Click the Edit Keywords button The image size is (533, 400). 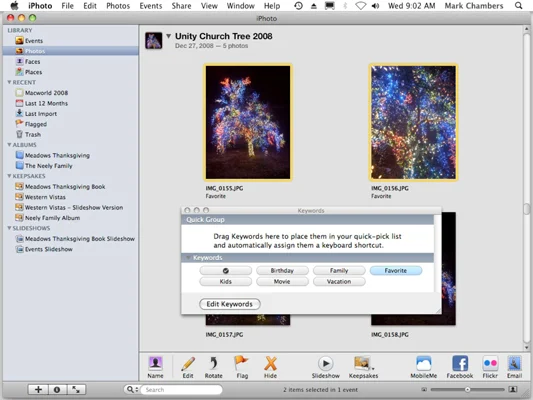pyautogui.click(x=230, y=304)
